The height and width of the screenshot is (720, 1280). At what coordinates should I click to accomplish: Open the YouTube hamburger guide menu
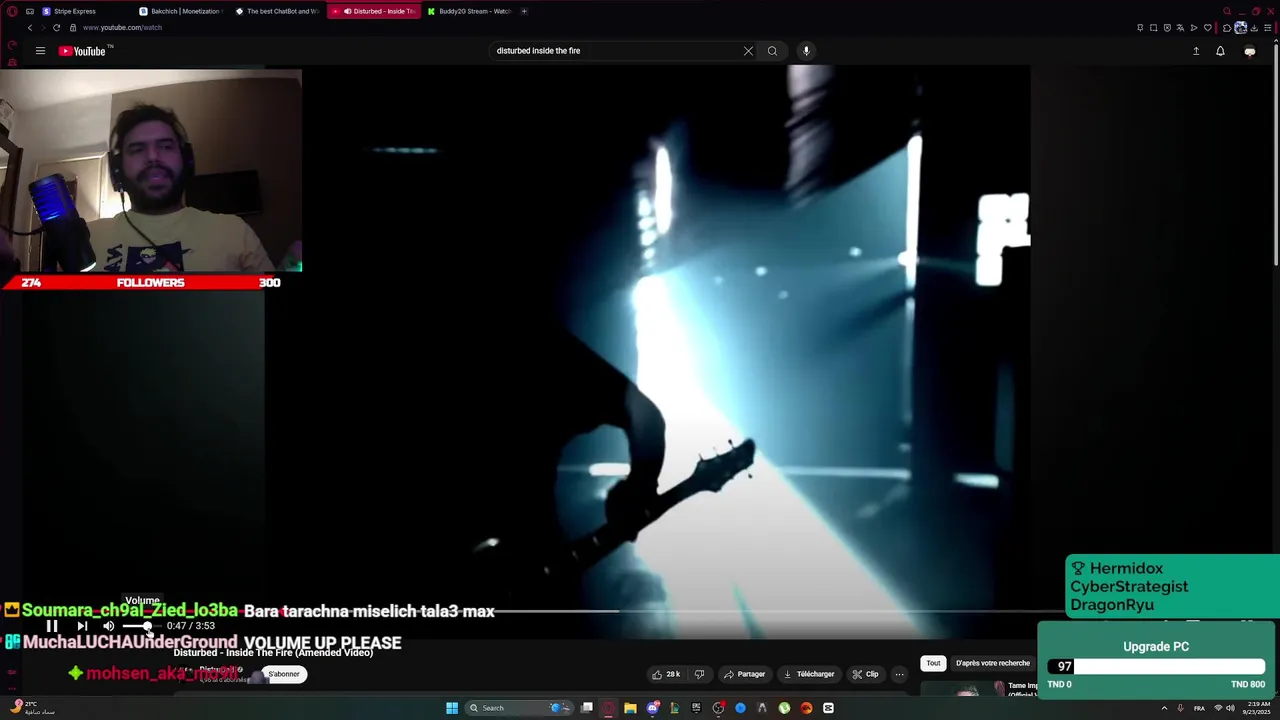point(40,51)
